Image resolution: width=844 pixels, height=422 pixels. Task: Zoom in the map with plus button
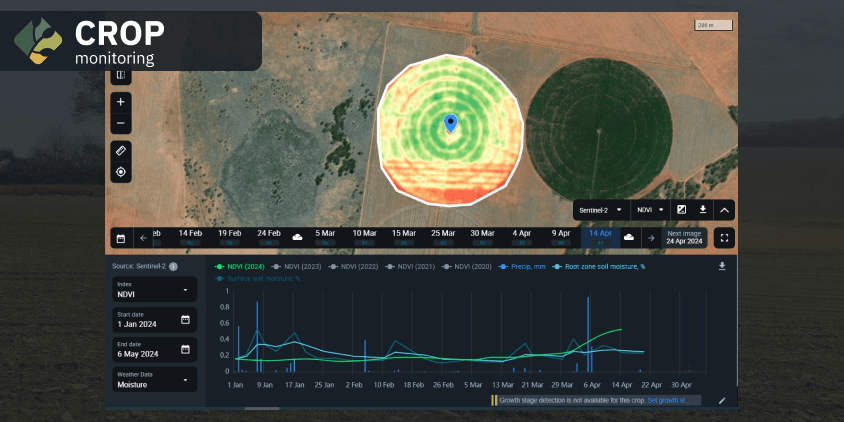[121, 102]
